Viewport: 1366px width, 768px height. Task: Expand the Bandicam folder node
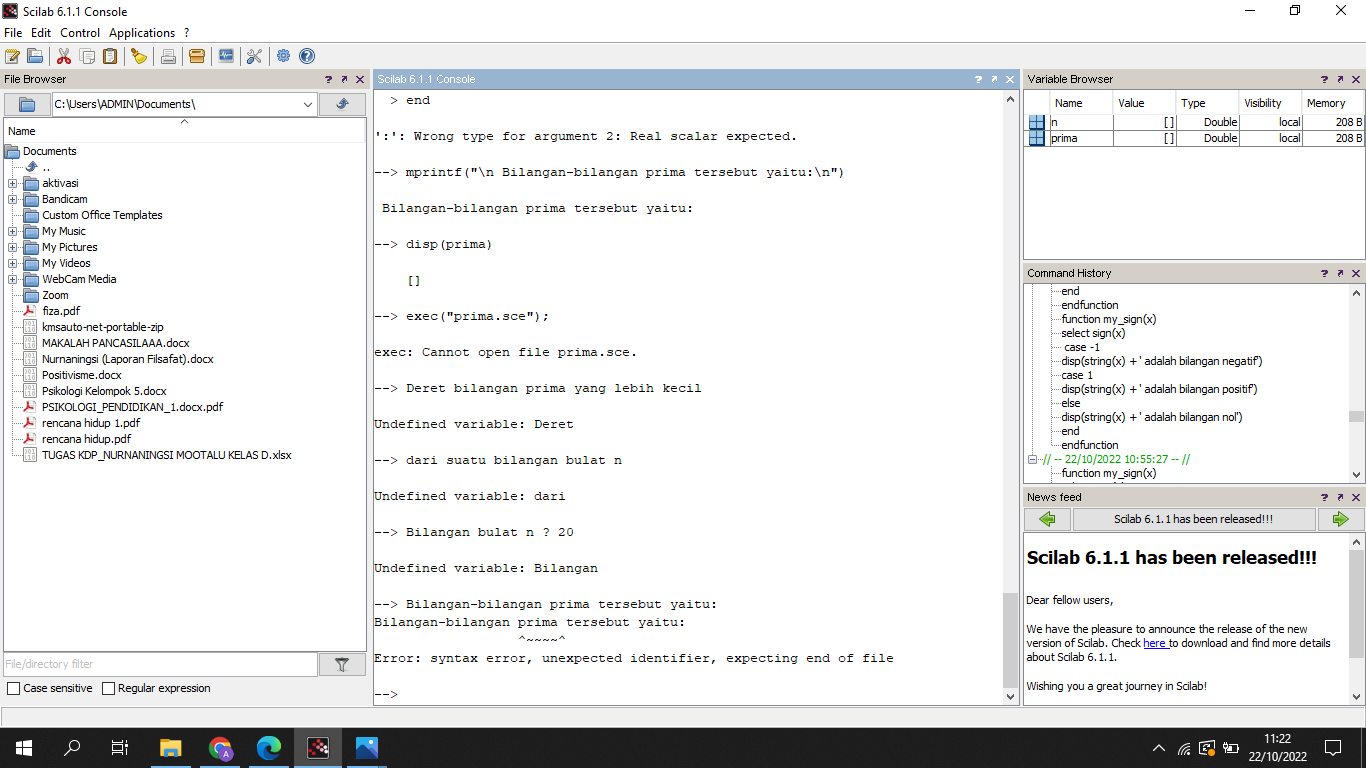12,199
